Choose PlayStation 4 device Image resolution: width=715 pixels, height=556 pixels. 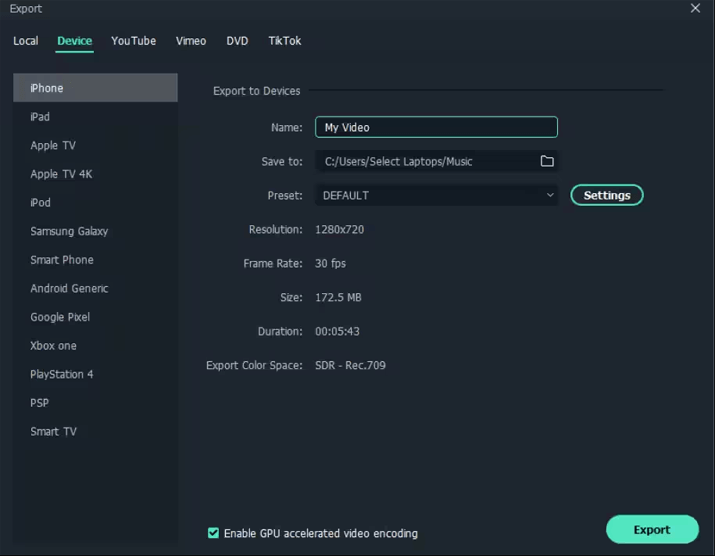click(x=95, y=374)
